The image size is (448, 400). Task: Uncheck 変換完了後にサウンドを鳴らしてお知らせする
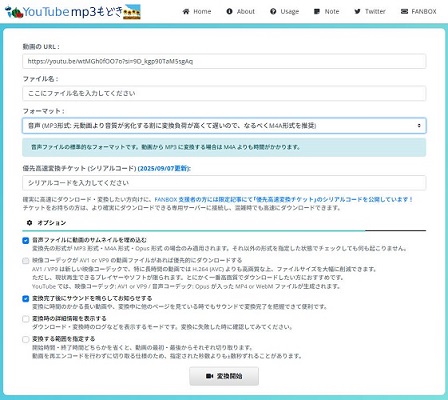point(26,299)
